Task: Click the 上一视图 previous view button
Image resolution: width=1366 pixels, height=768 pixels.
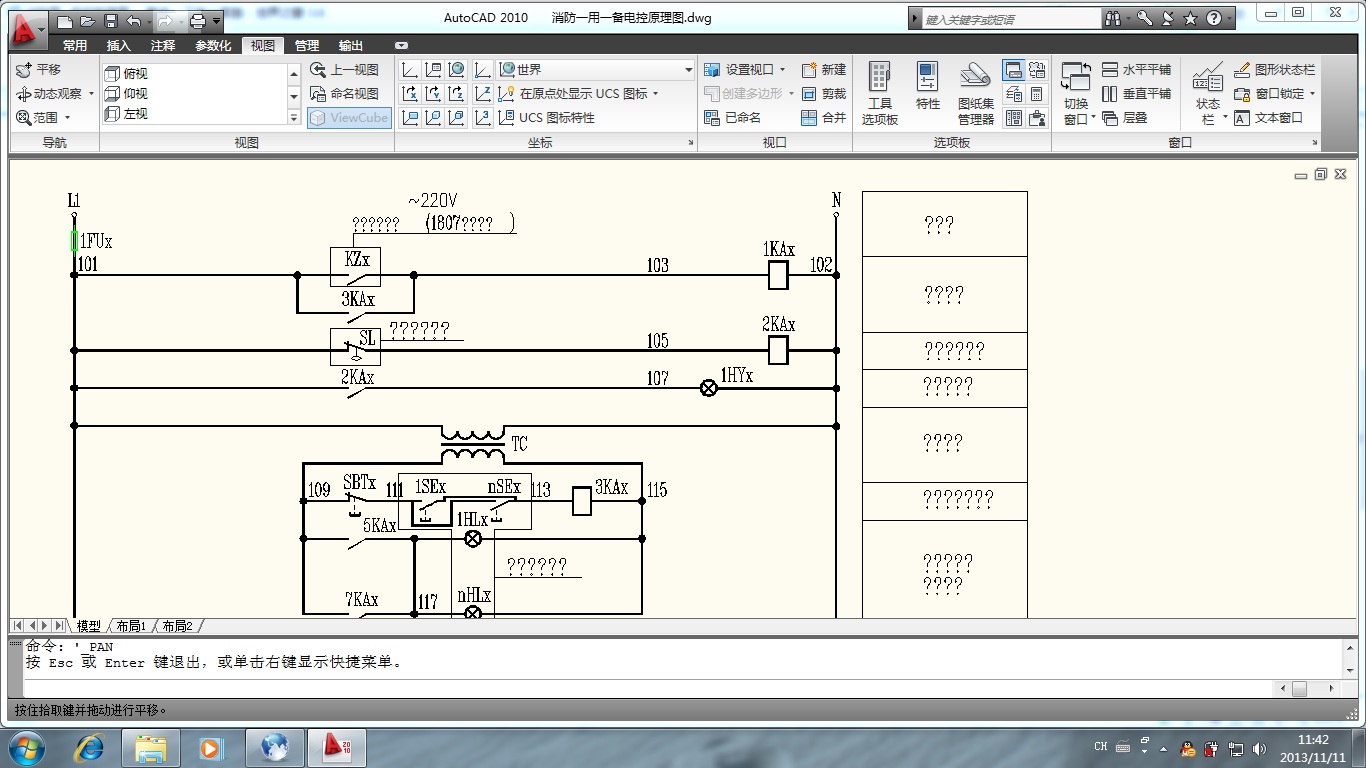Action: (345, 70)
